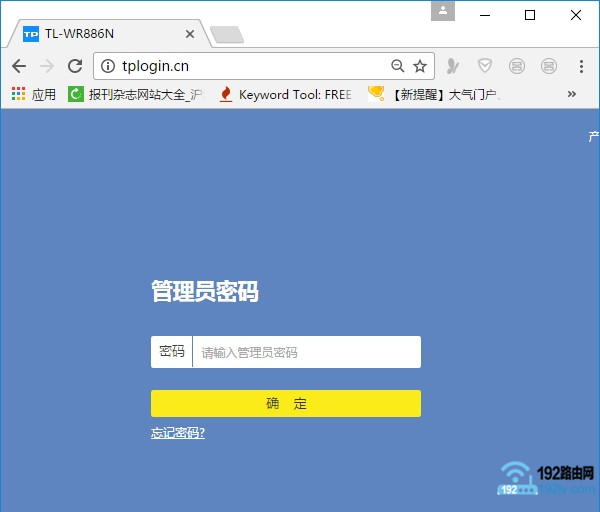Click the yellow 确定 confirm button

point(286,403)
